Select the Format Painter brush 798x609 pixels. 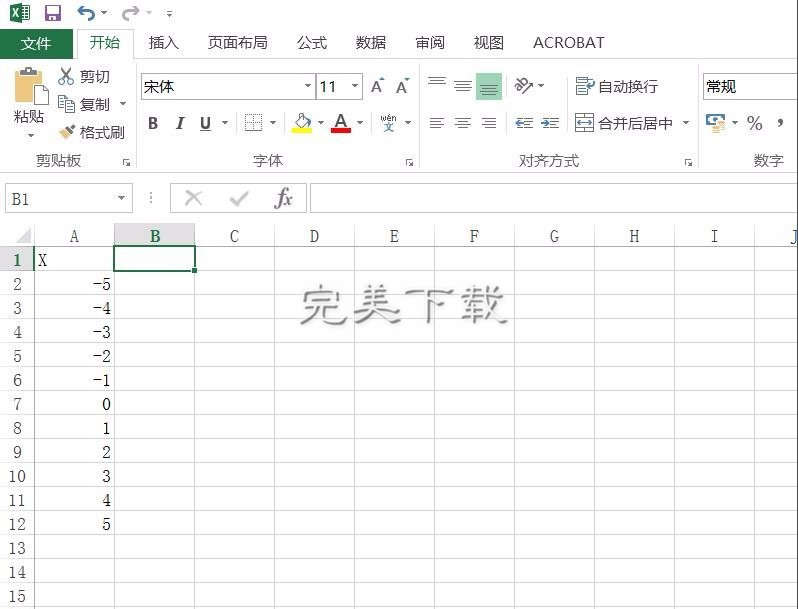(x=67, y=132)
